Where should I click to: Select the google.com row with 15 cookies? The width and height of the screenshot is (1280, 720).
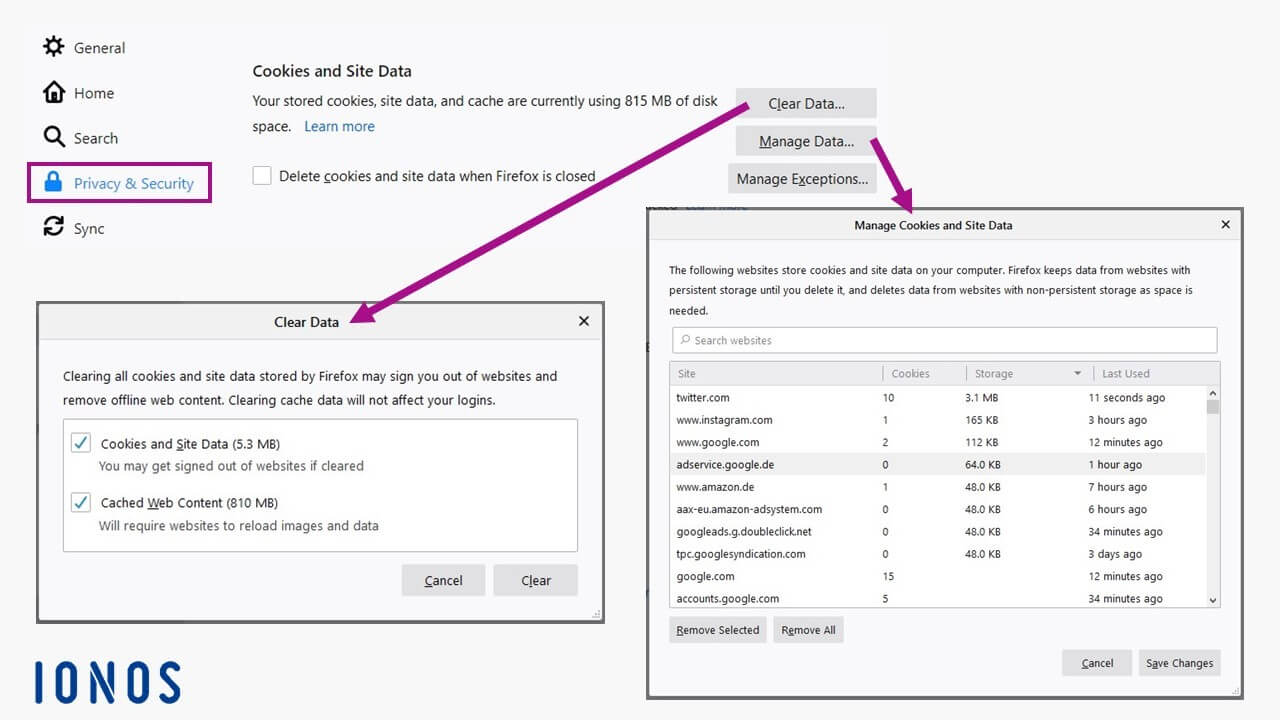pos(938,576)
